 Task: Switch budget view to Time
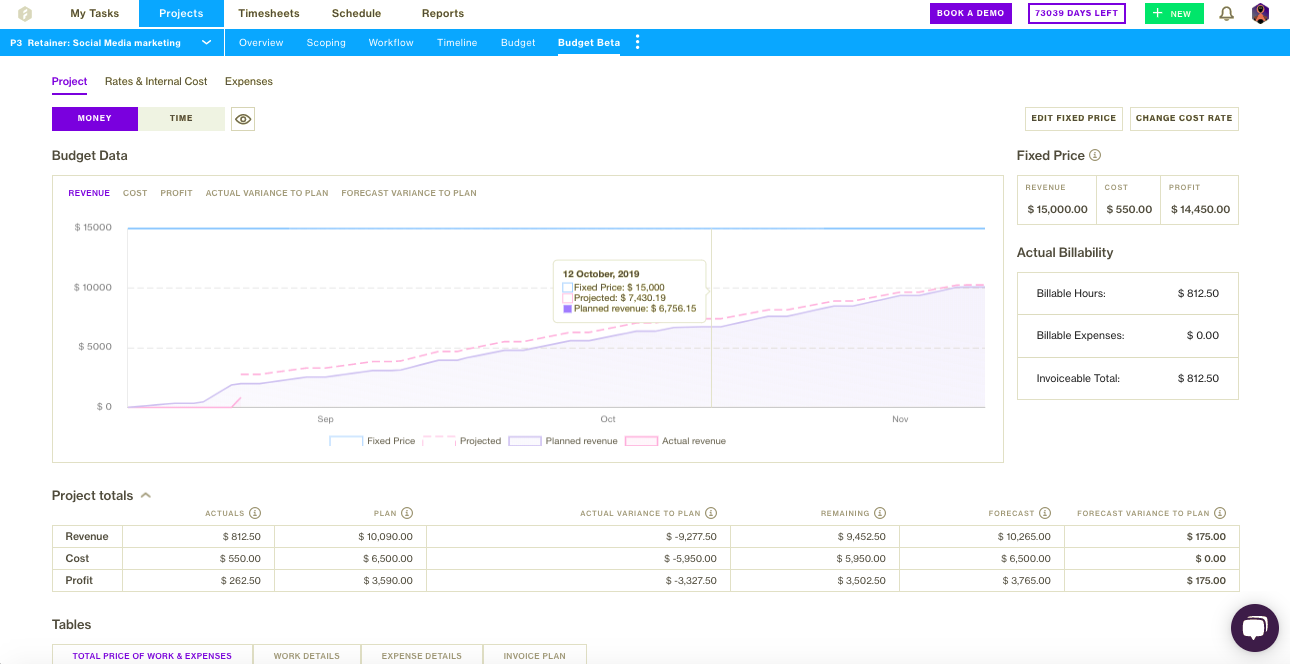coord(181,118)
